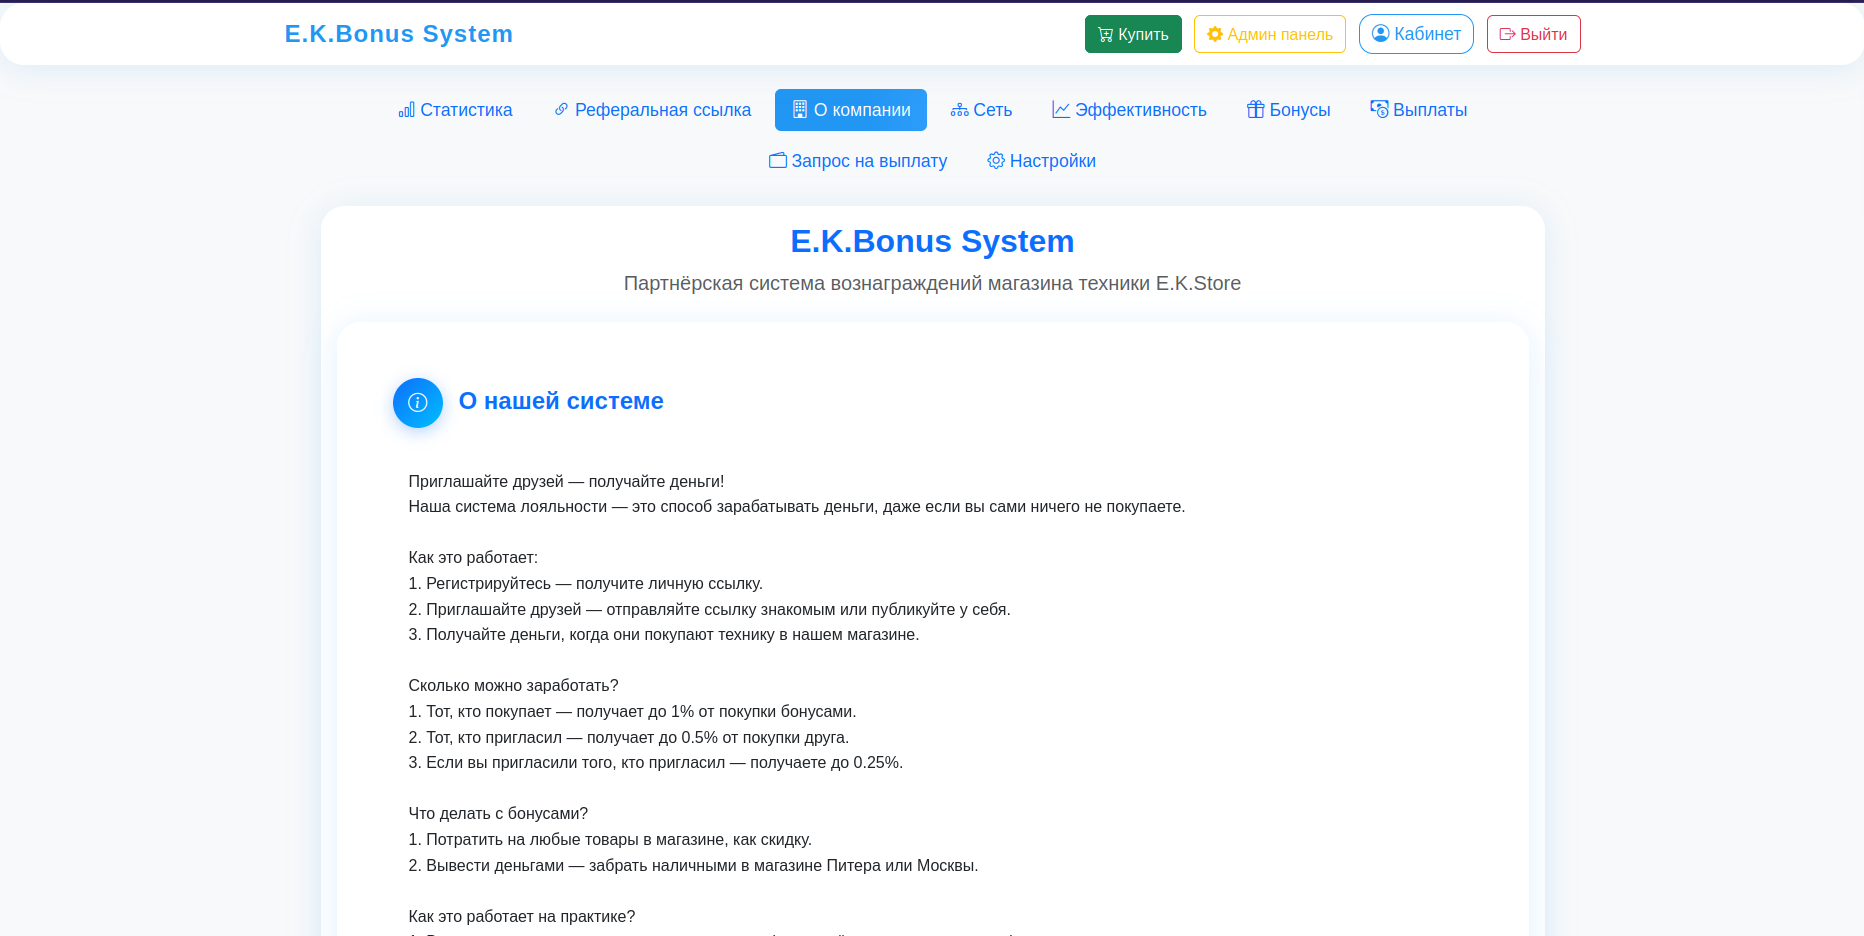Viewport: 1864px width, 936px height.
Task: Click the building icon on О компании
Action: click(x=799, y=109)
